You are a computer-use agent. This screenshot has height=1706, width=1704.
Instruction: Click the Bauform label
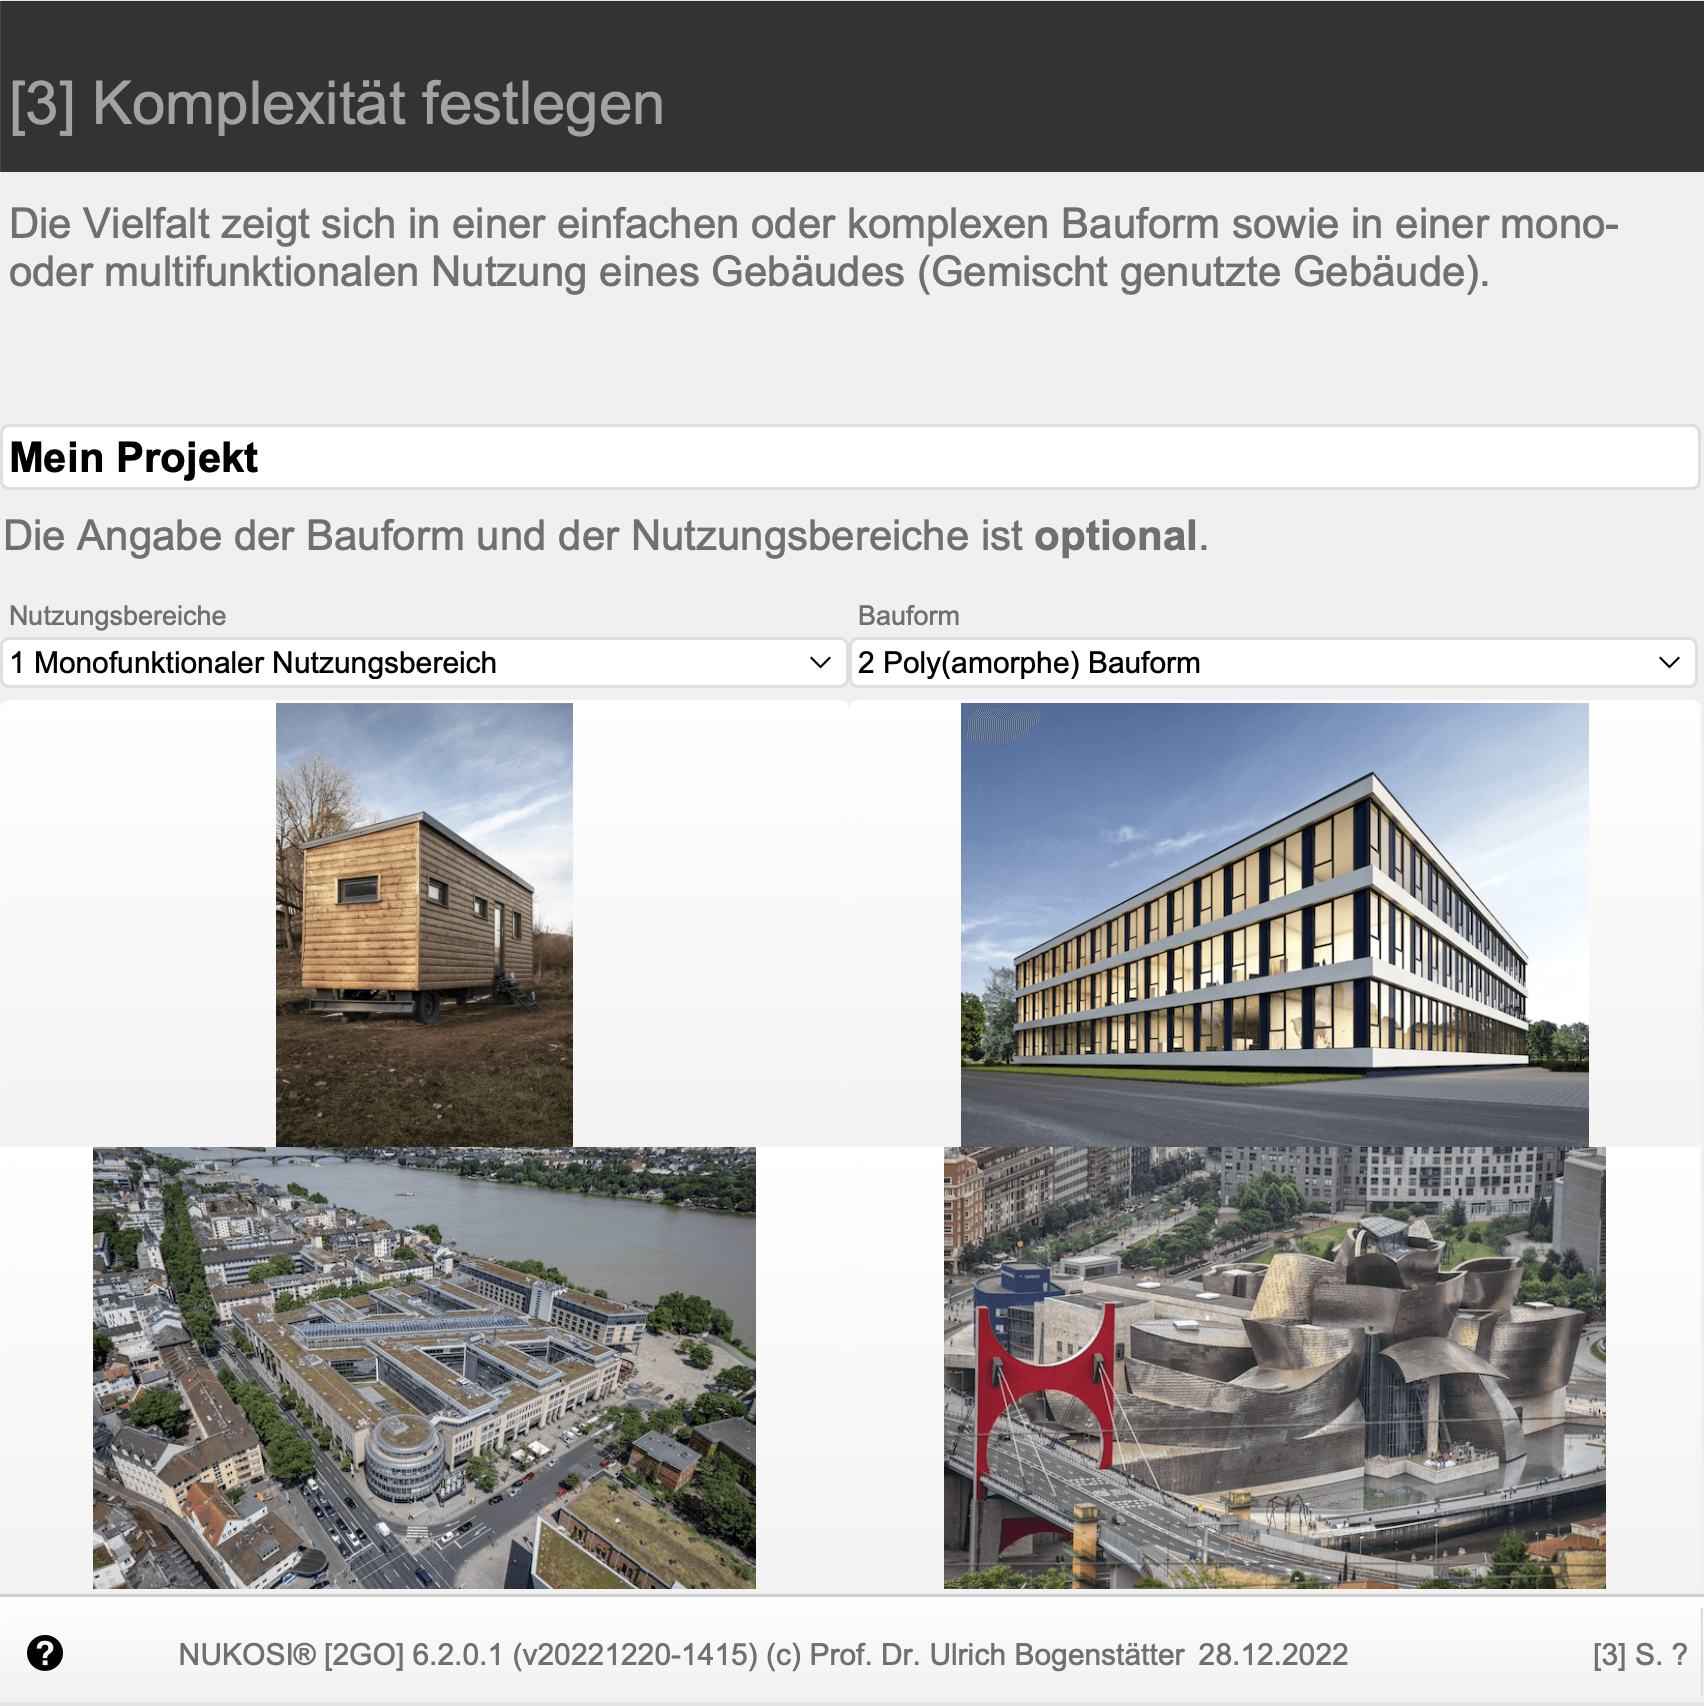tap(909, 616)
